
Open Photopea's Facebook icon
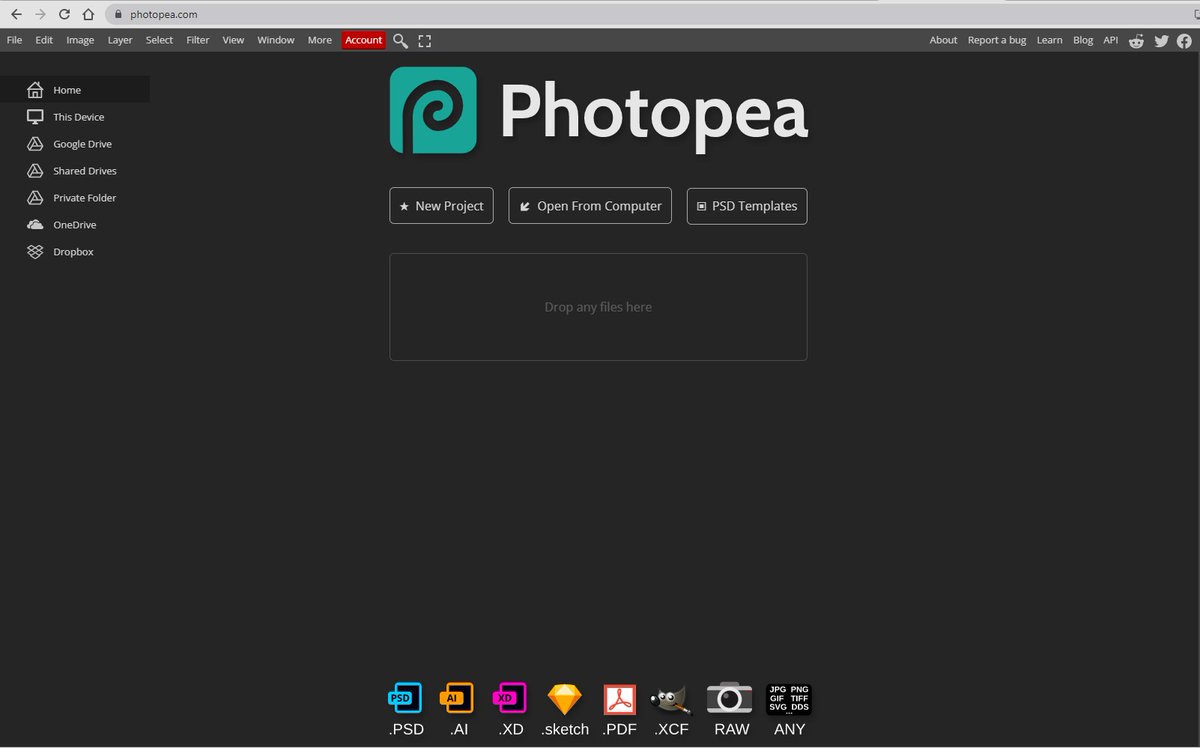pyautogui.click(x=1185, y=41)
